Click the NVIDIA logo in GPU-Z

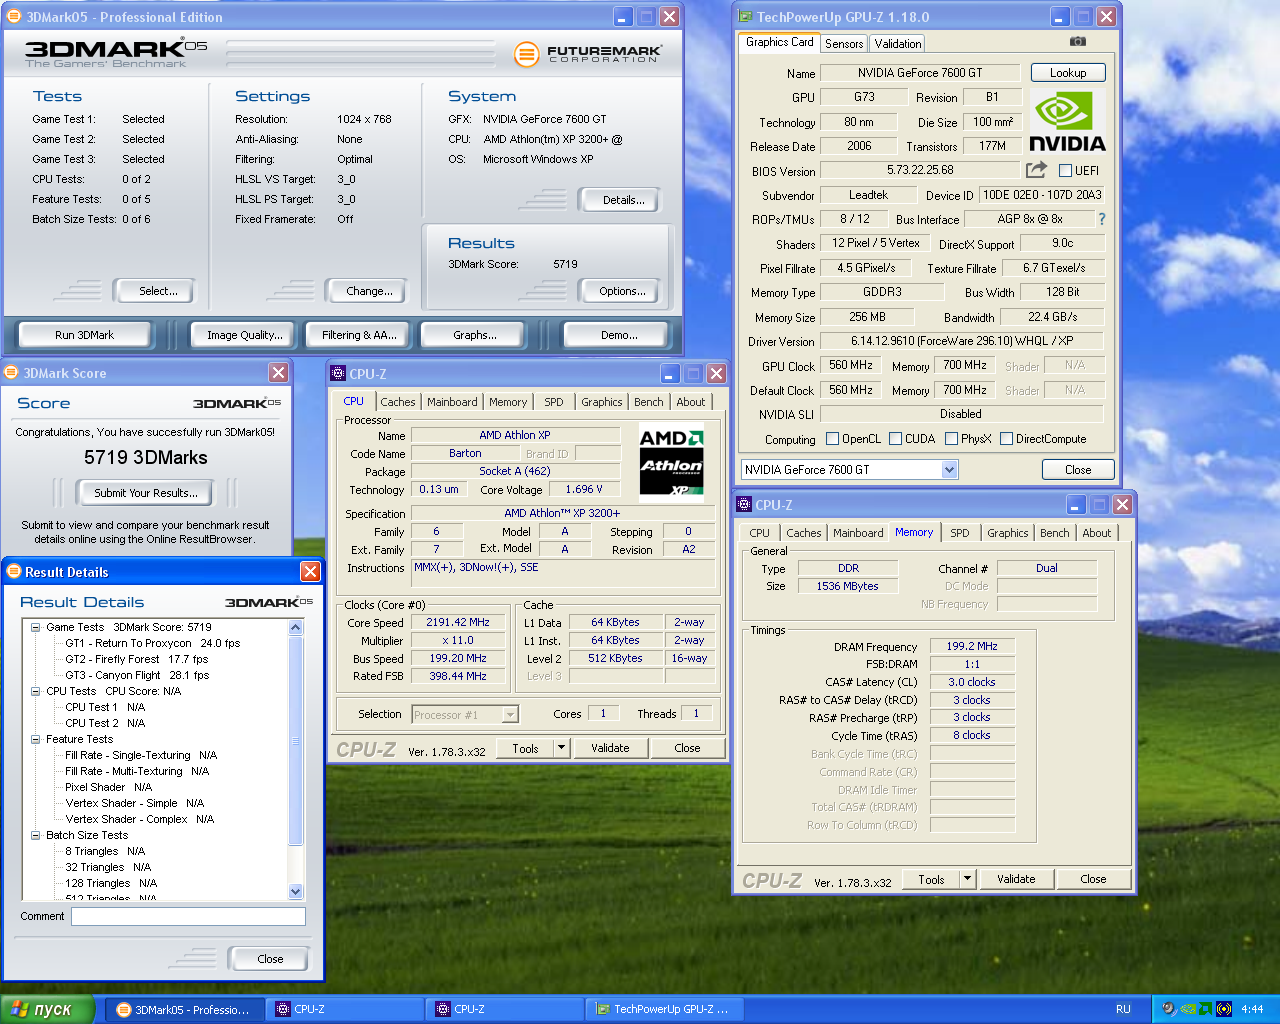tap(1067, 122)
